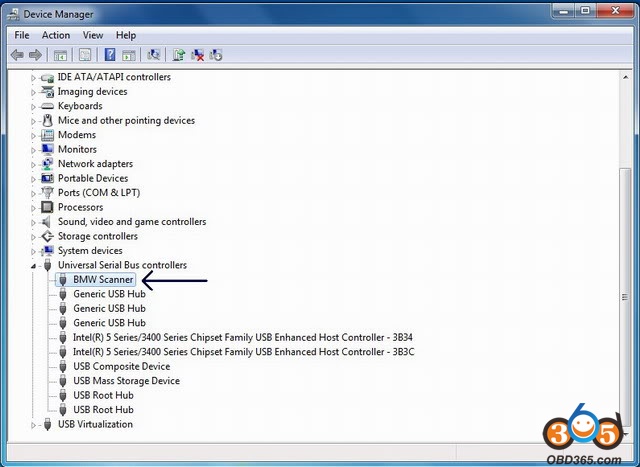Click the Back arrow toolbar icon
This screenshot has width=640, height=467.
click(17, 55)
